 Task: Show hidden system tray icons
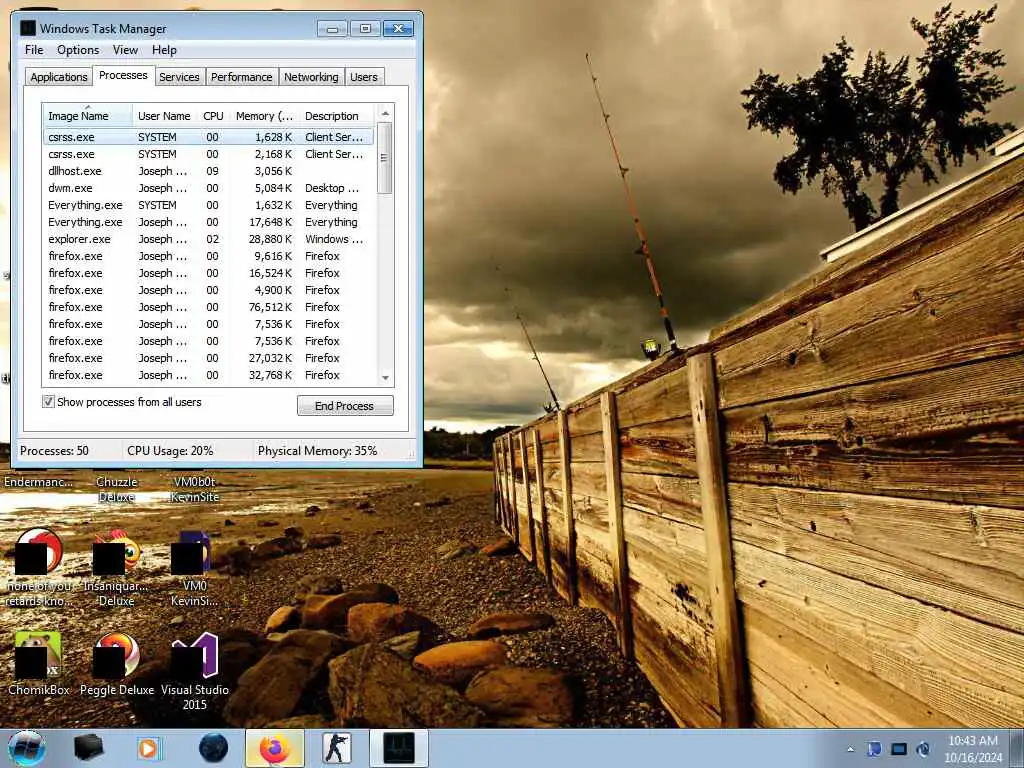850,749
